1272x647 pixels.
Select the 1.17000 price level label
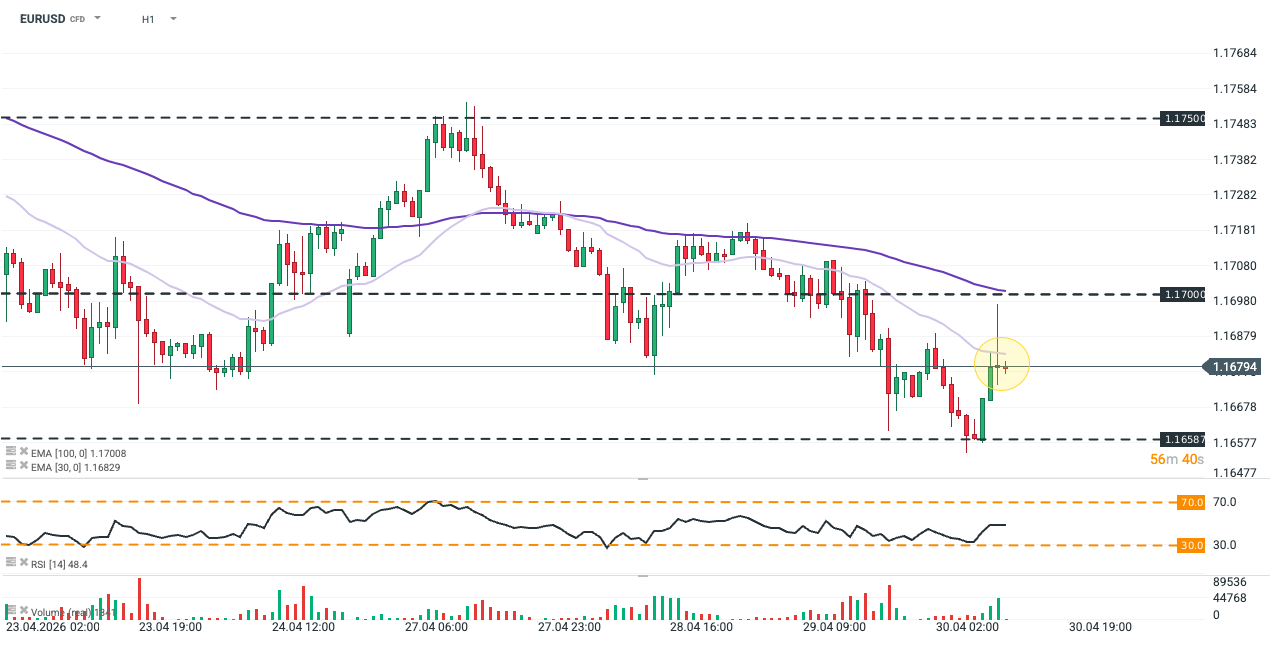pos(1183,294)
